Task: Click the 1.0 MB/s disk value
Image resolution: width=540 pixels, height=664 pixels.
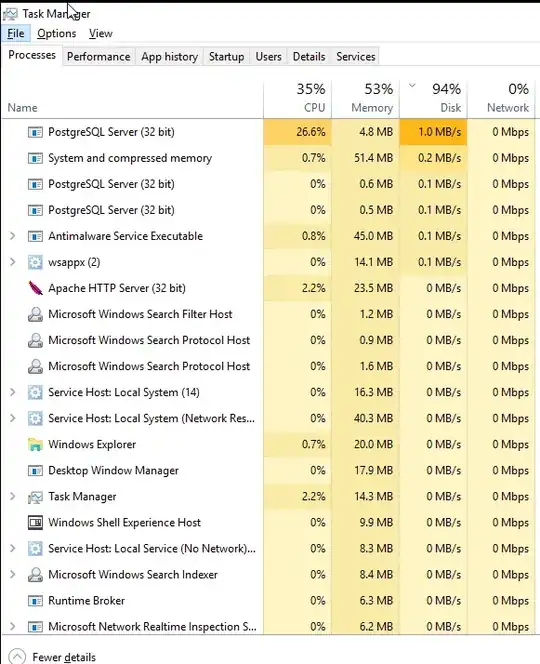Action: point(440,132)
